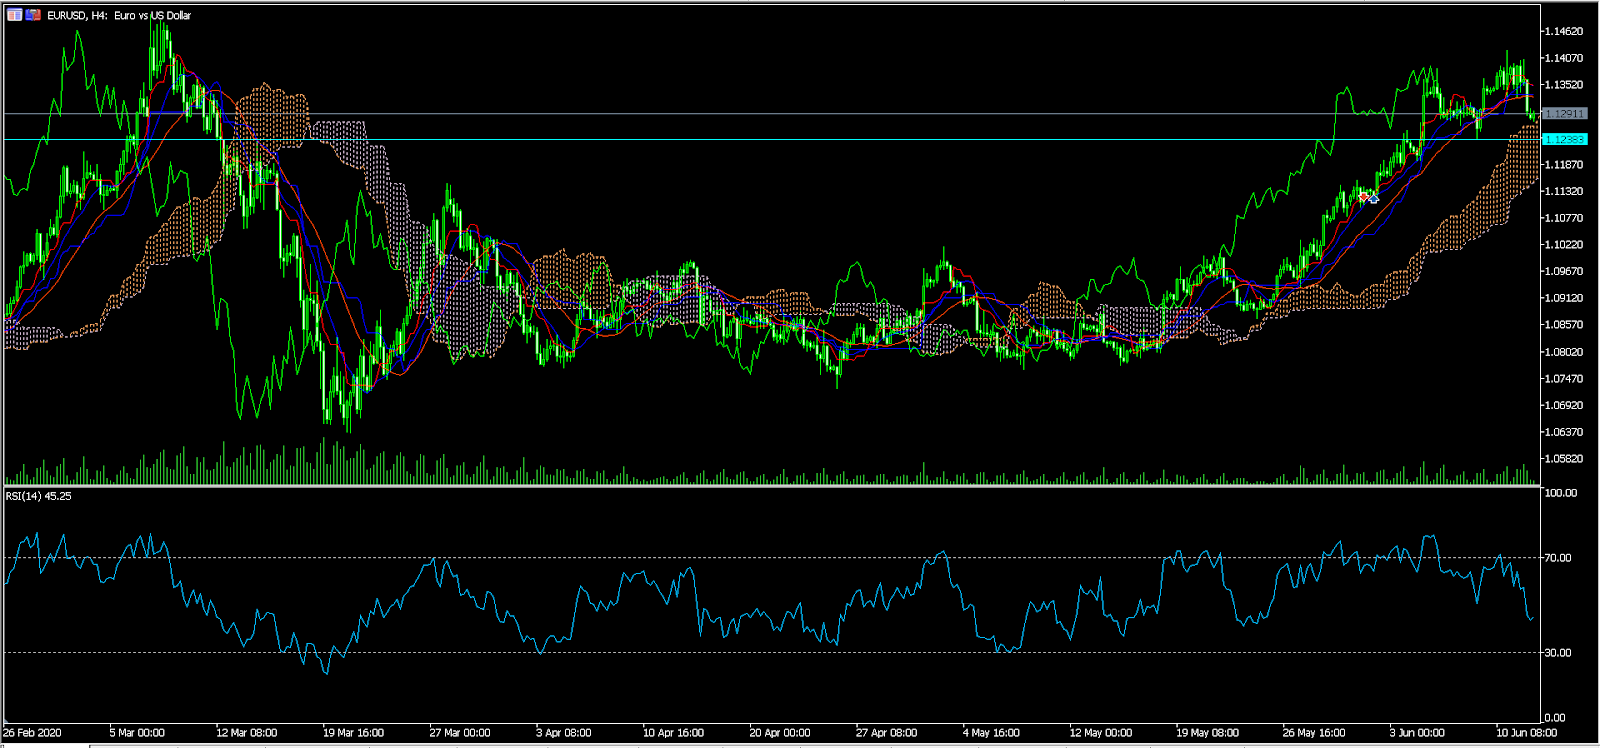Click the 70.00 RSI level label
Viewport: 1600px width, 748px height.
coord(1558,558)
